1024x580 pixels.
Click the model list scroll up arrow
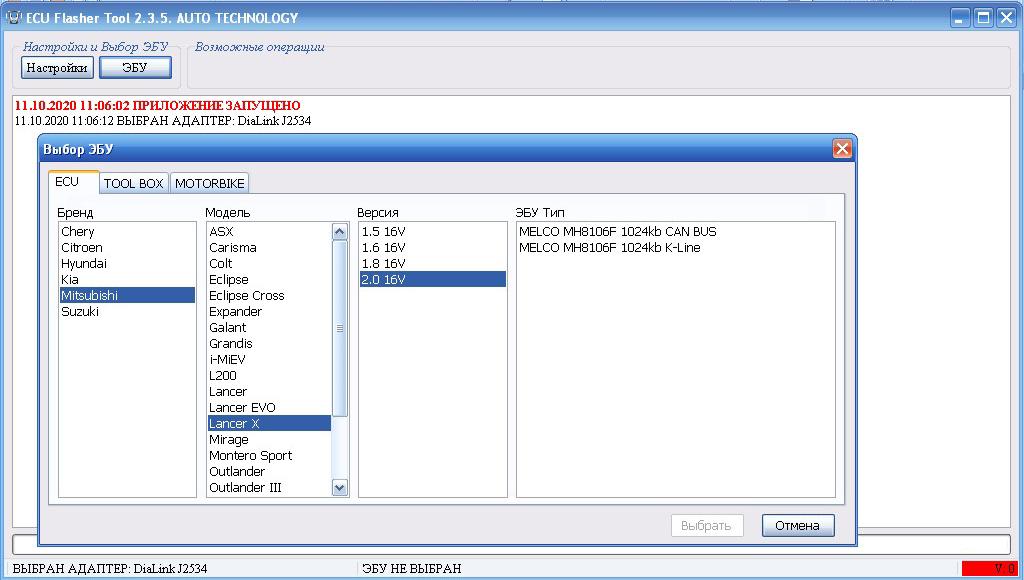click(340, 232)
